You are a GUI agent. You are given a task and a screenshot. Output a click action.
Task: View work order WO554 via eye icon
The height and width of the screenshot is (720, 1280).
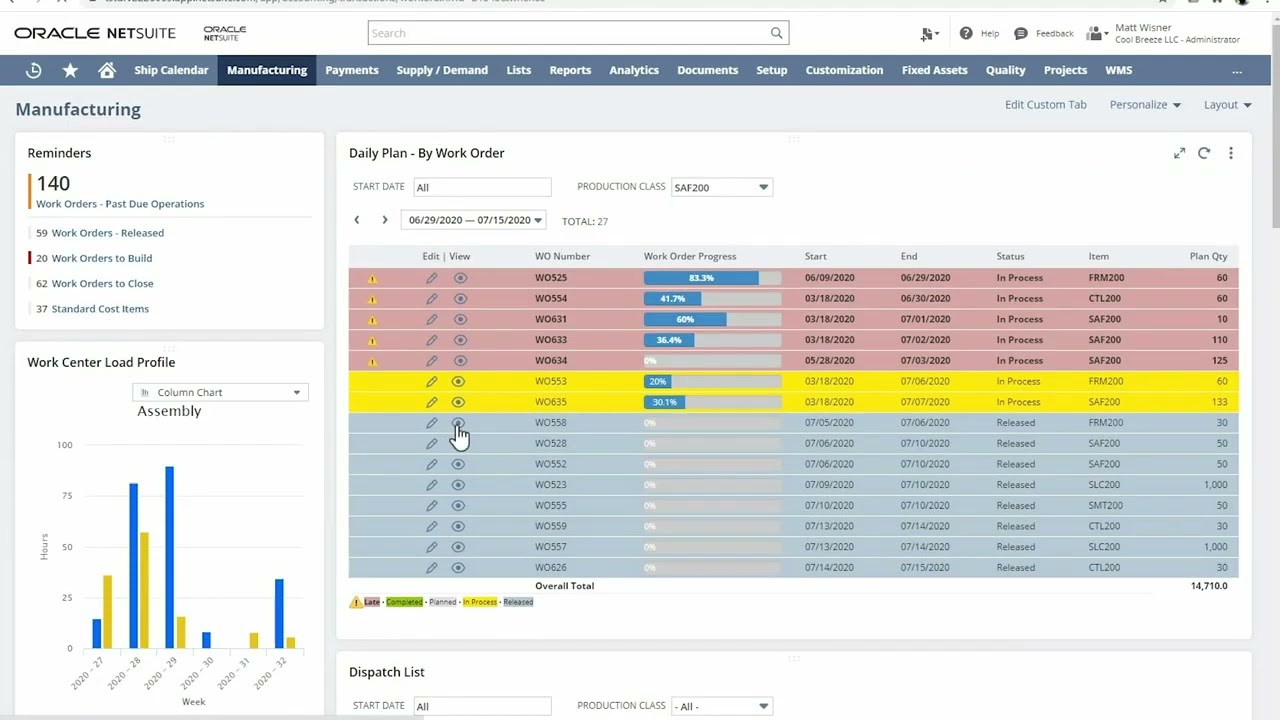point(460,298)
